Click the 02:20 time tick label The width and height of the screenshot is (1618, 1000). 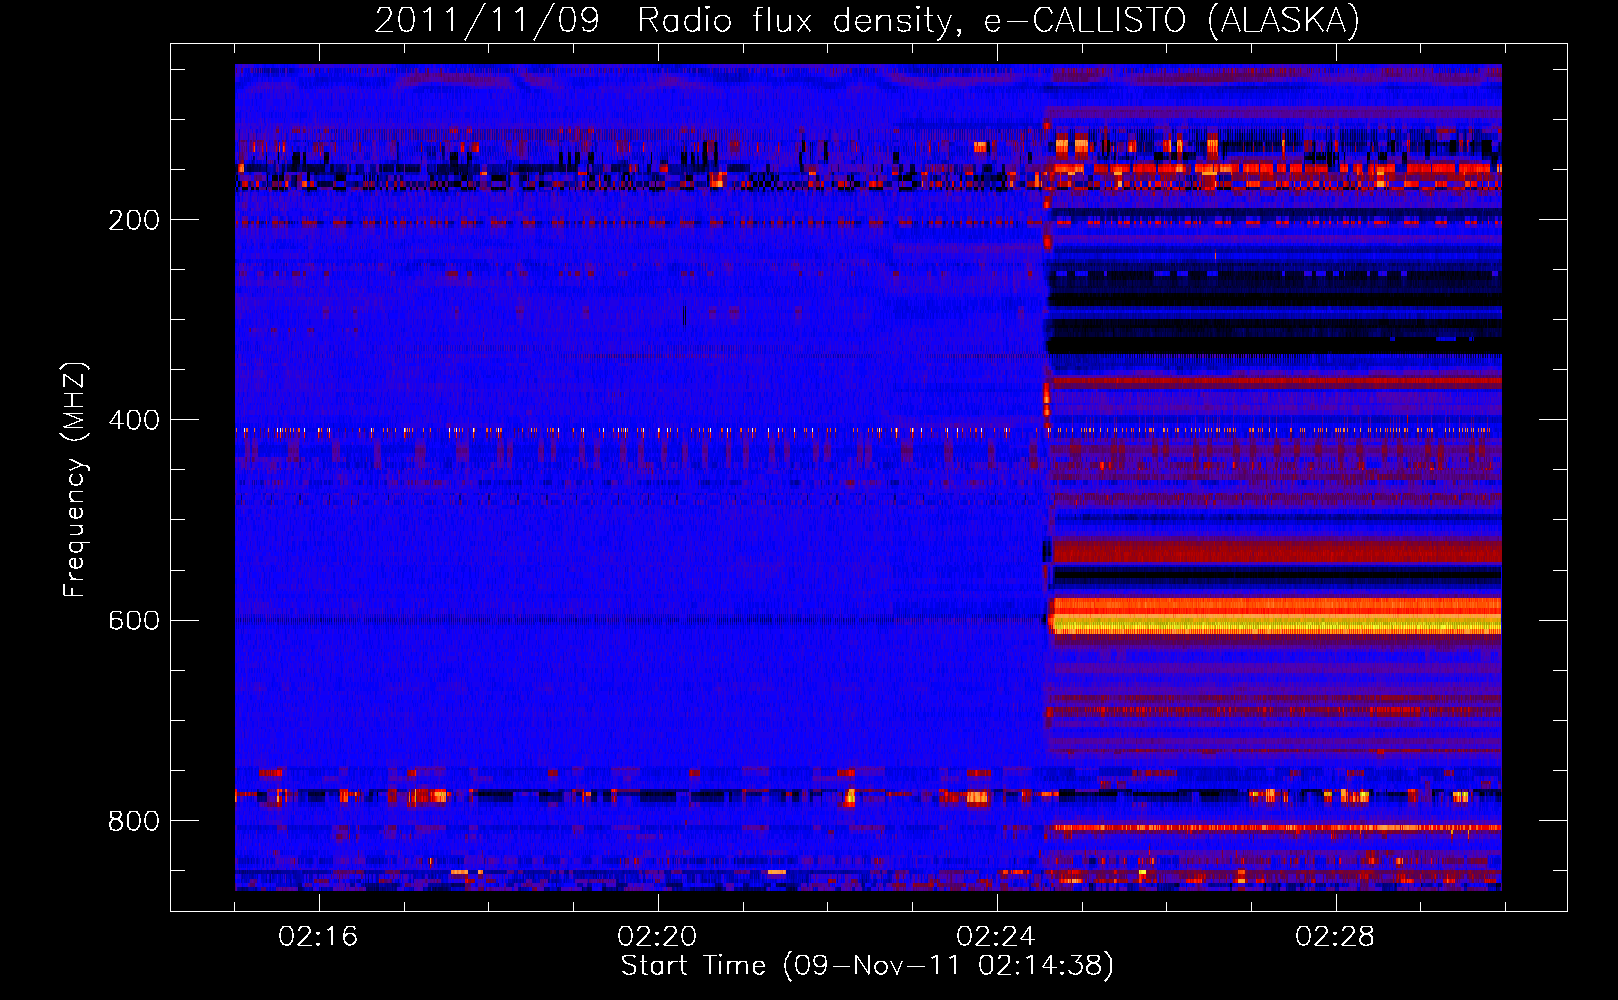[x=657, y=936]
